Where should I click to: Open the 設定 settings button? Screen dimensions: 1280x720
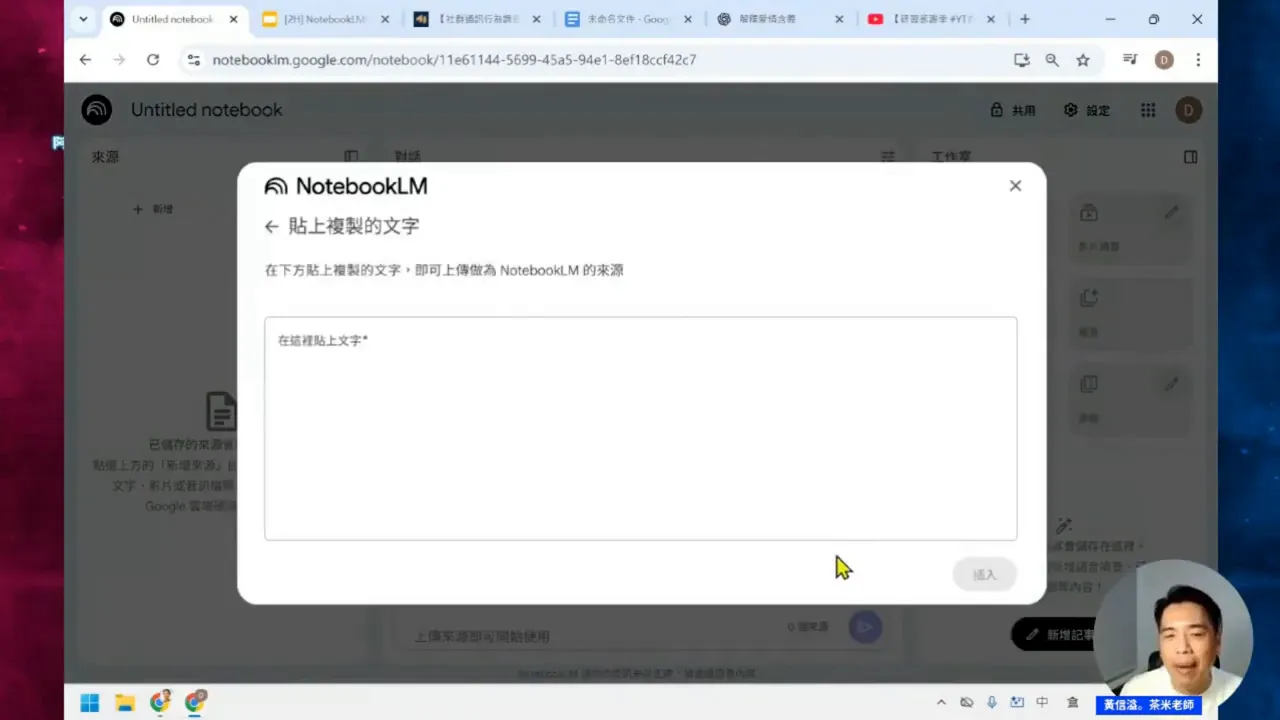pyautogui.click(x=1087, y=110)
